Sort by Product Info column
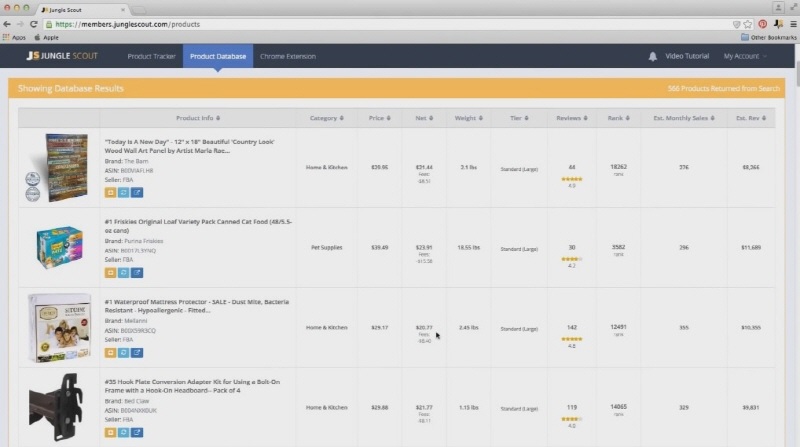The width and height of the screenshot is (800, 447). click(198, 118)
